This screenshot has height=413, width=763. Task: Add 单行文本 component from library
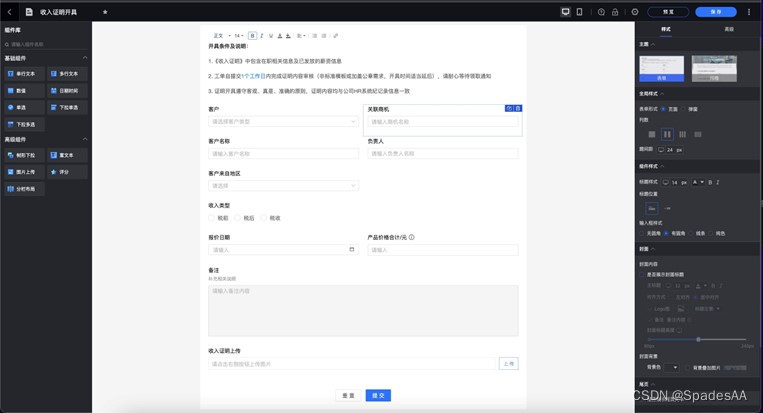click(24, 74)
